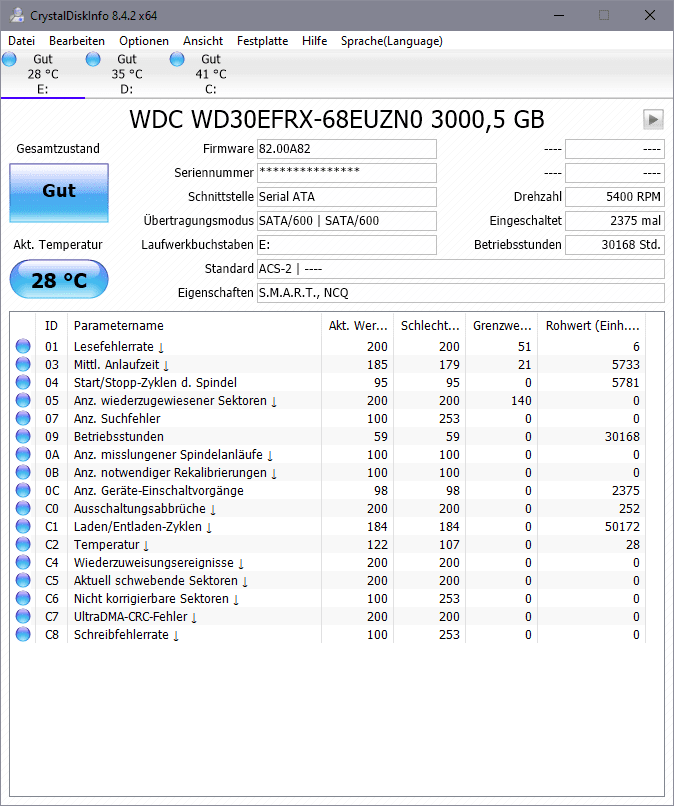Click status orb for Aktuell schwebende Sektoren row
The height and width of the screenshot is (806, 674).
(23, 580)
